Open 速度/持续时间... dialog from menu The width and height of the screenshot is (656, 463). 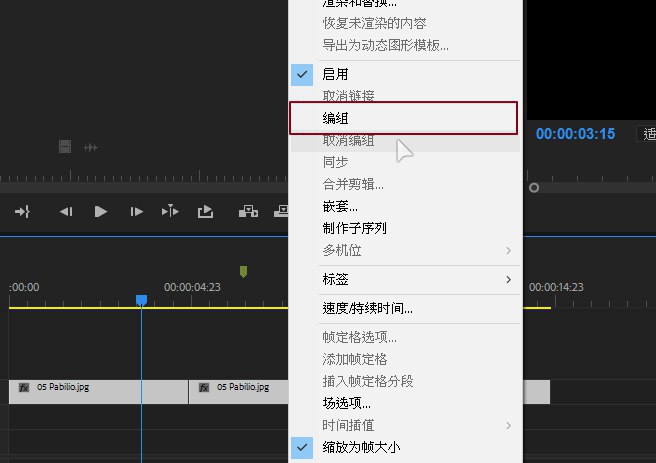[x=367, y=308]
